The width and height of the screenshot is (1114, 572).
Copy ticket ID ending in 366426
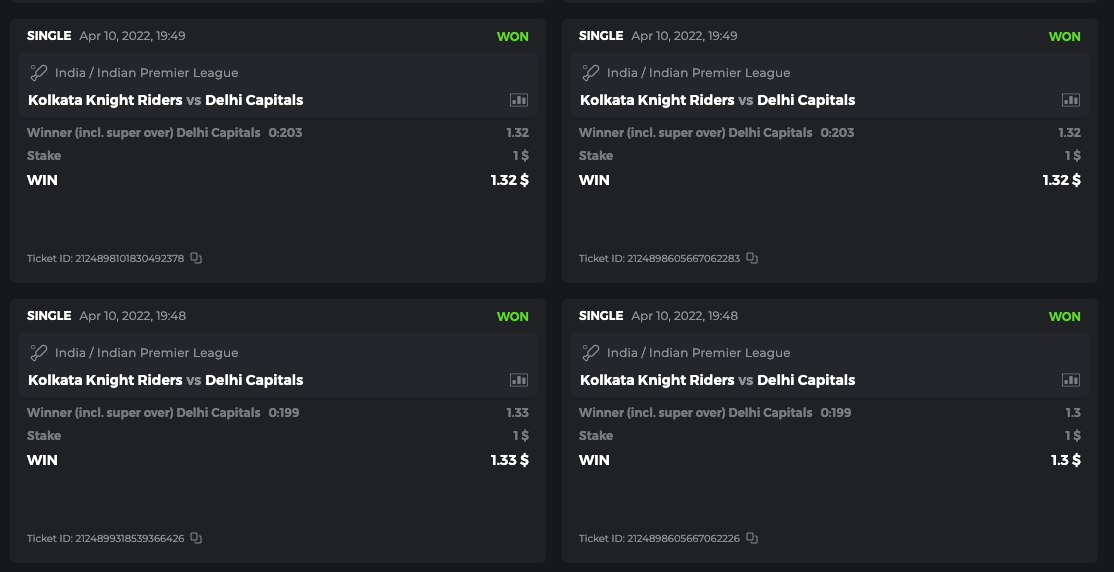click(196, 538)
